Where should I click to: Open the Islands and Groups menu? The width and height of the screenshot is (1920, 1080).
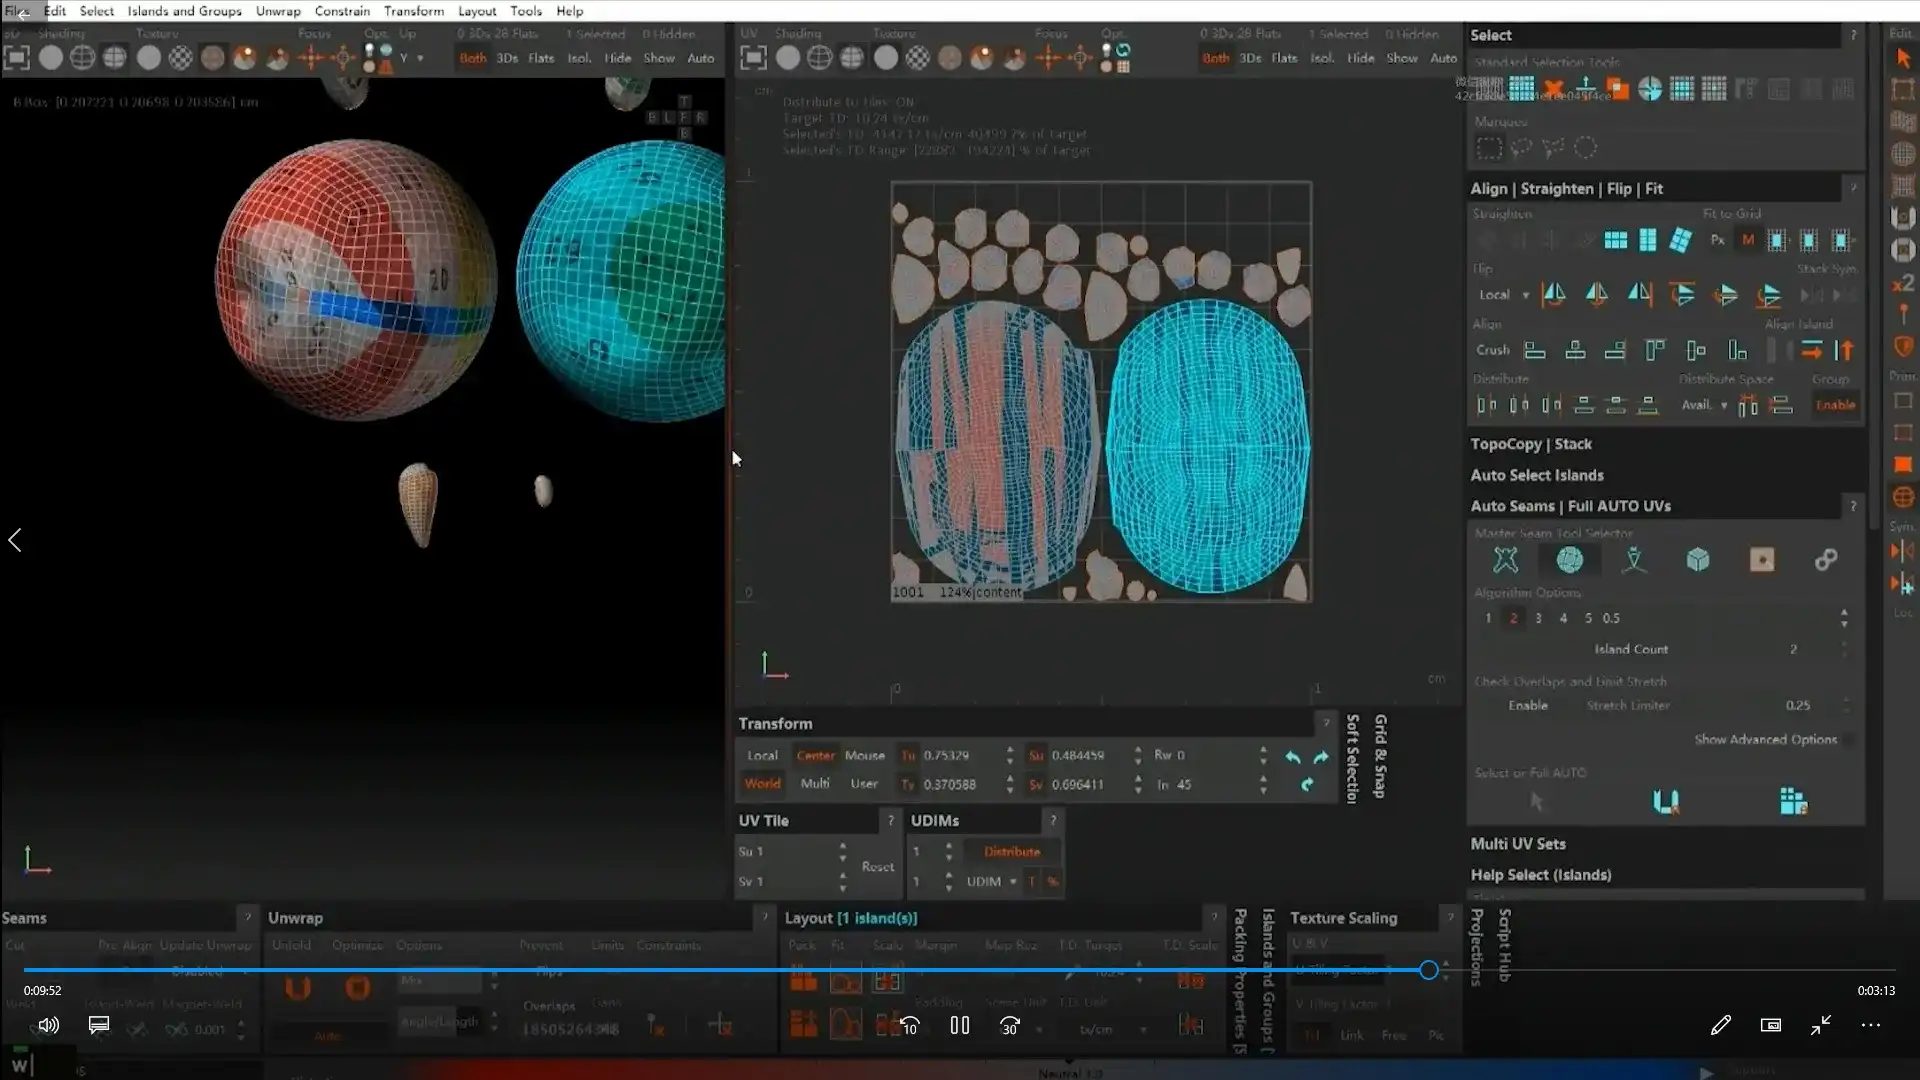tap(184, 11)
